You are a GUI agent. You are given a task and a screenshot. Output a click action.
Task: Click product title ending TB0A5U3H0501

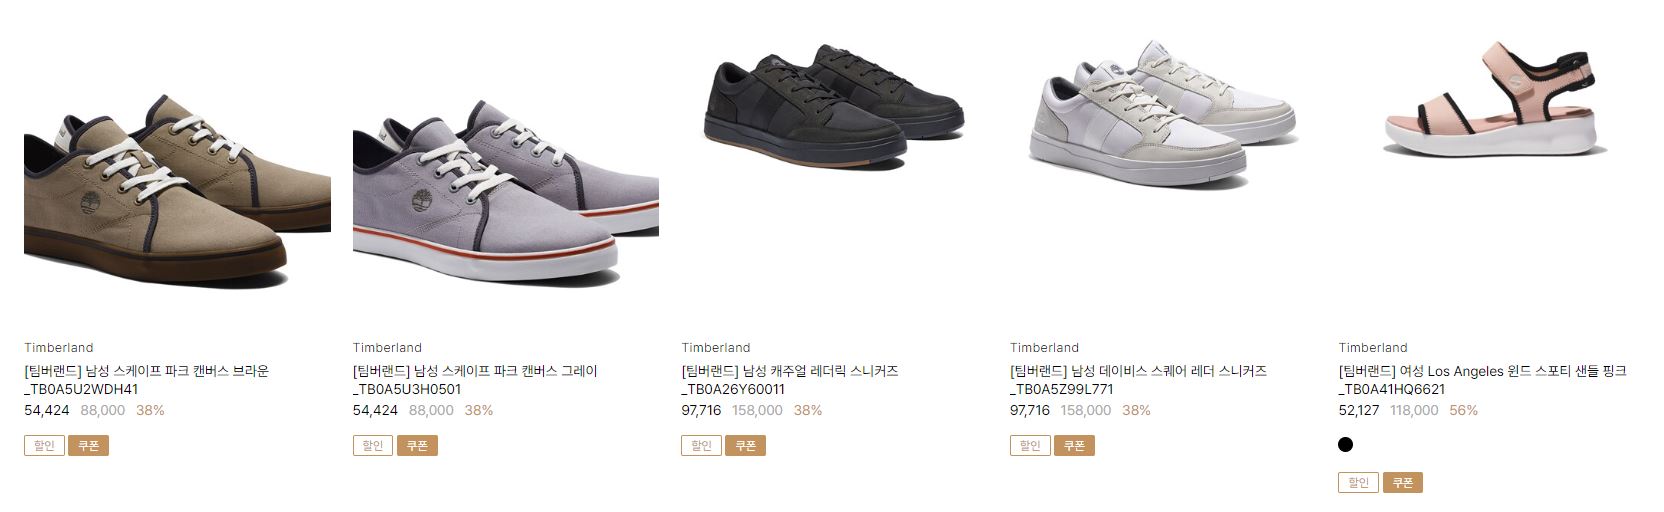pyautogui.click(x=475, y=380)
